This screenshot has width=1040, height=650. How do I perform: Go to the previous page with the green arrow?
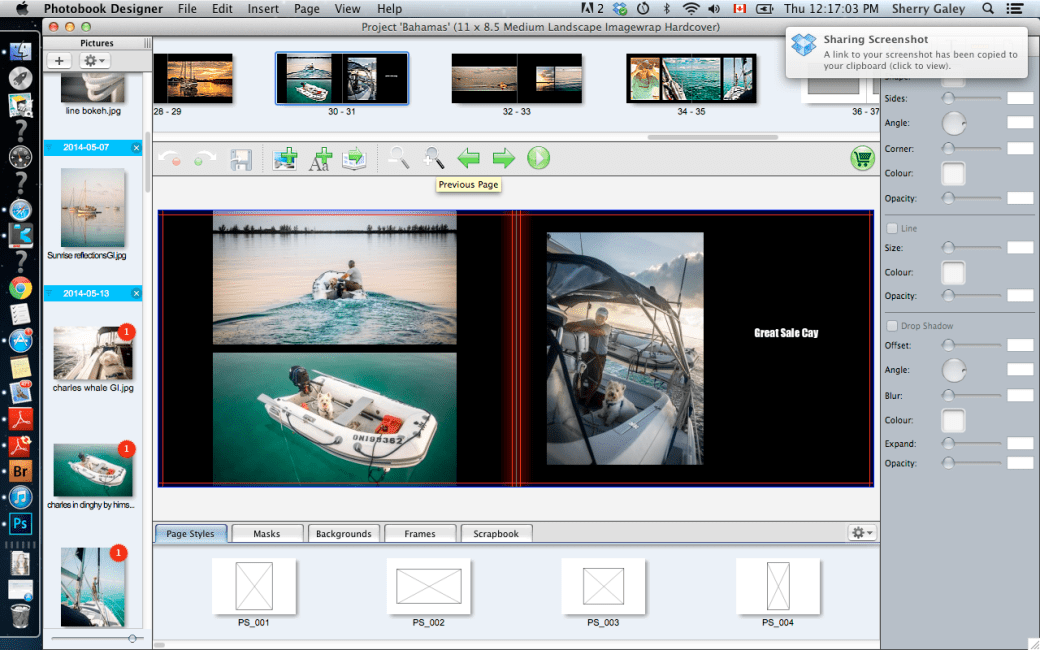[469, 158]
